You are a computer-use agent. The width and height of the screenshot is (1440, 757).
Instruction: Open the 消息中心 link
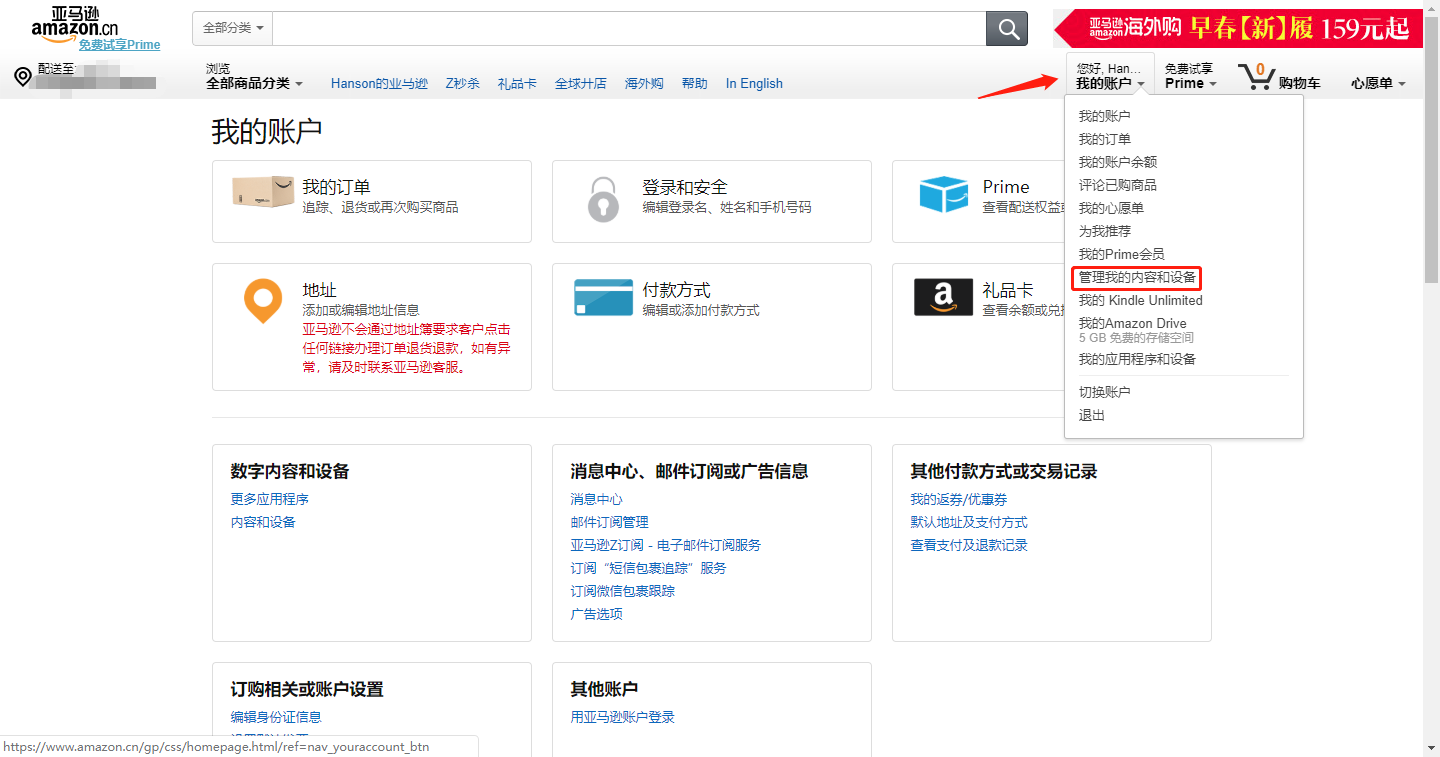597,499
